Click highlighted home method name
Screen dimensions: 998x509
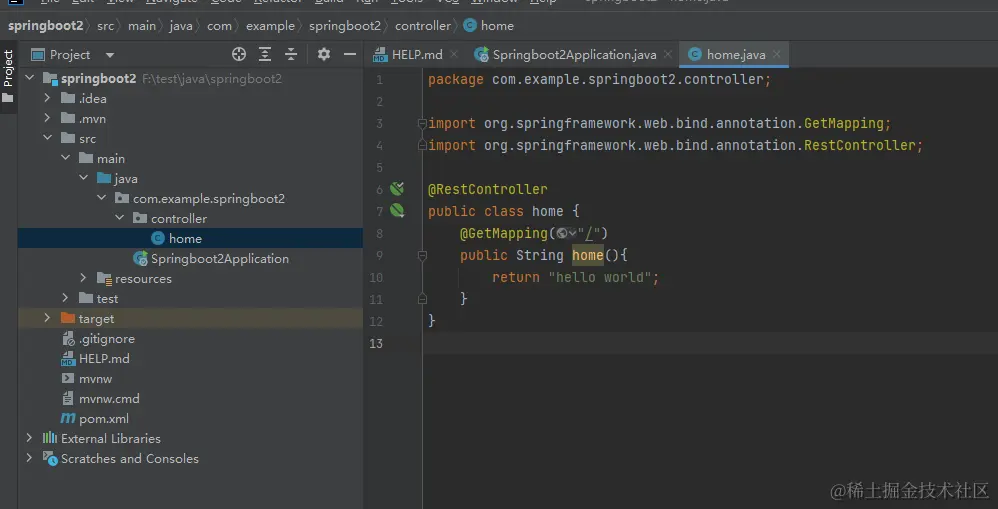[x=587, y=255]
